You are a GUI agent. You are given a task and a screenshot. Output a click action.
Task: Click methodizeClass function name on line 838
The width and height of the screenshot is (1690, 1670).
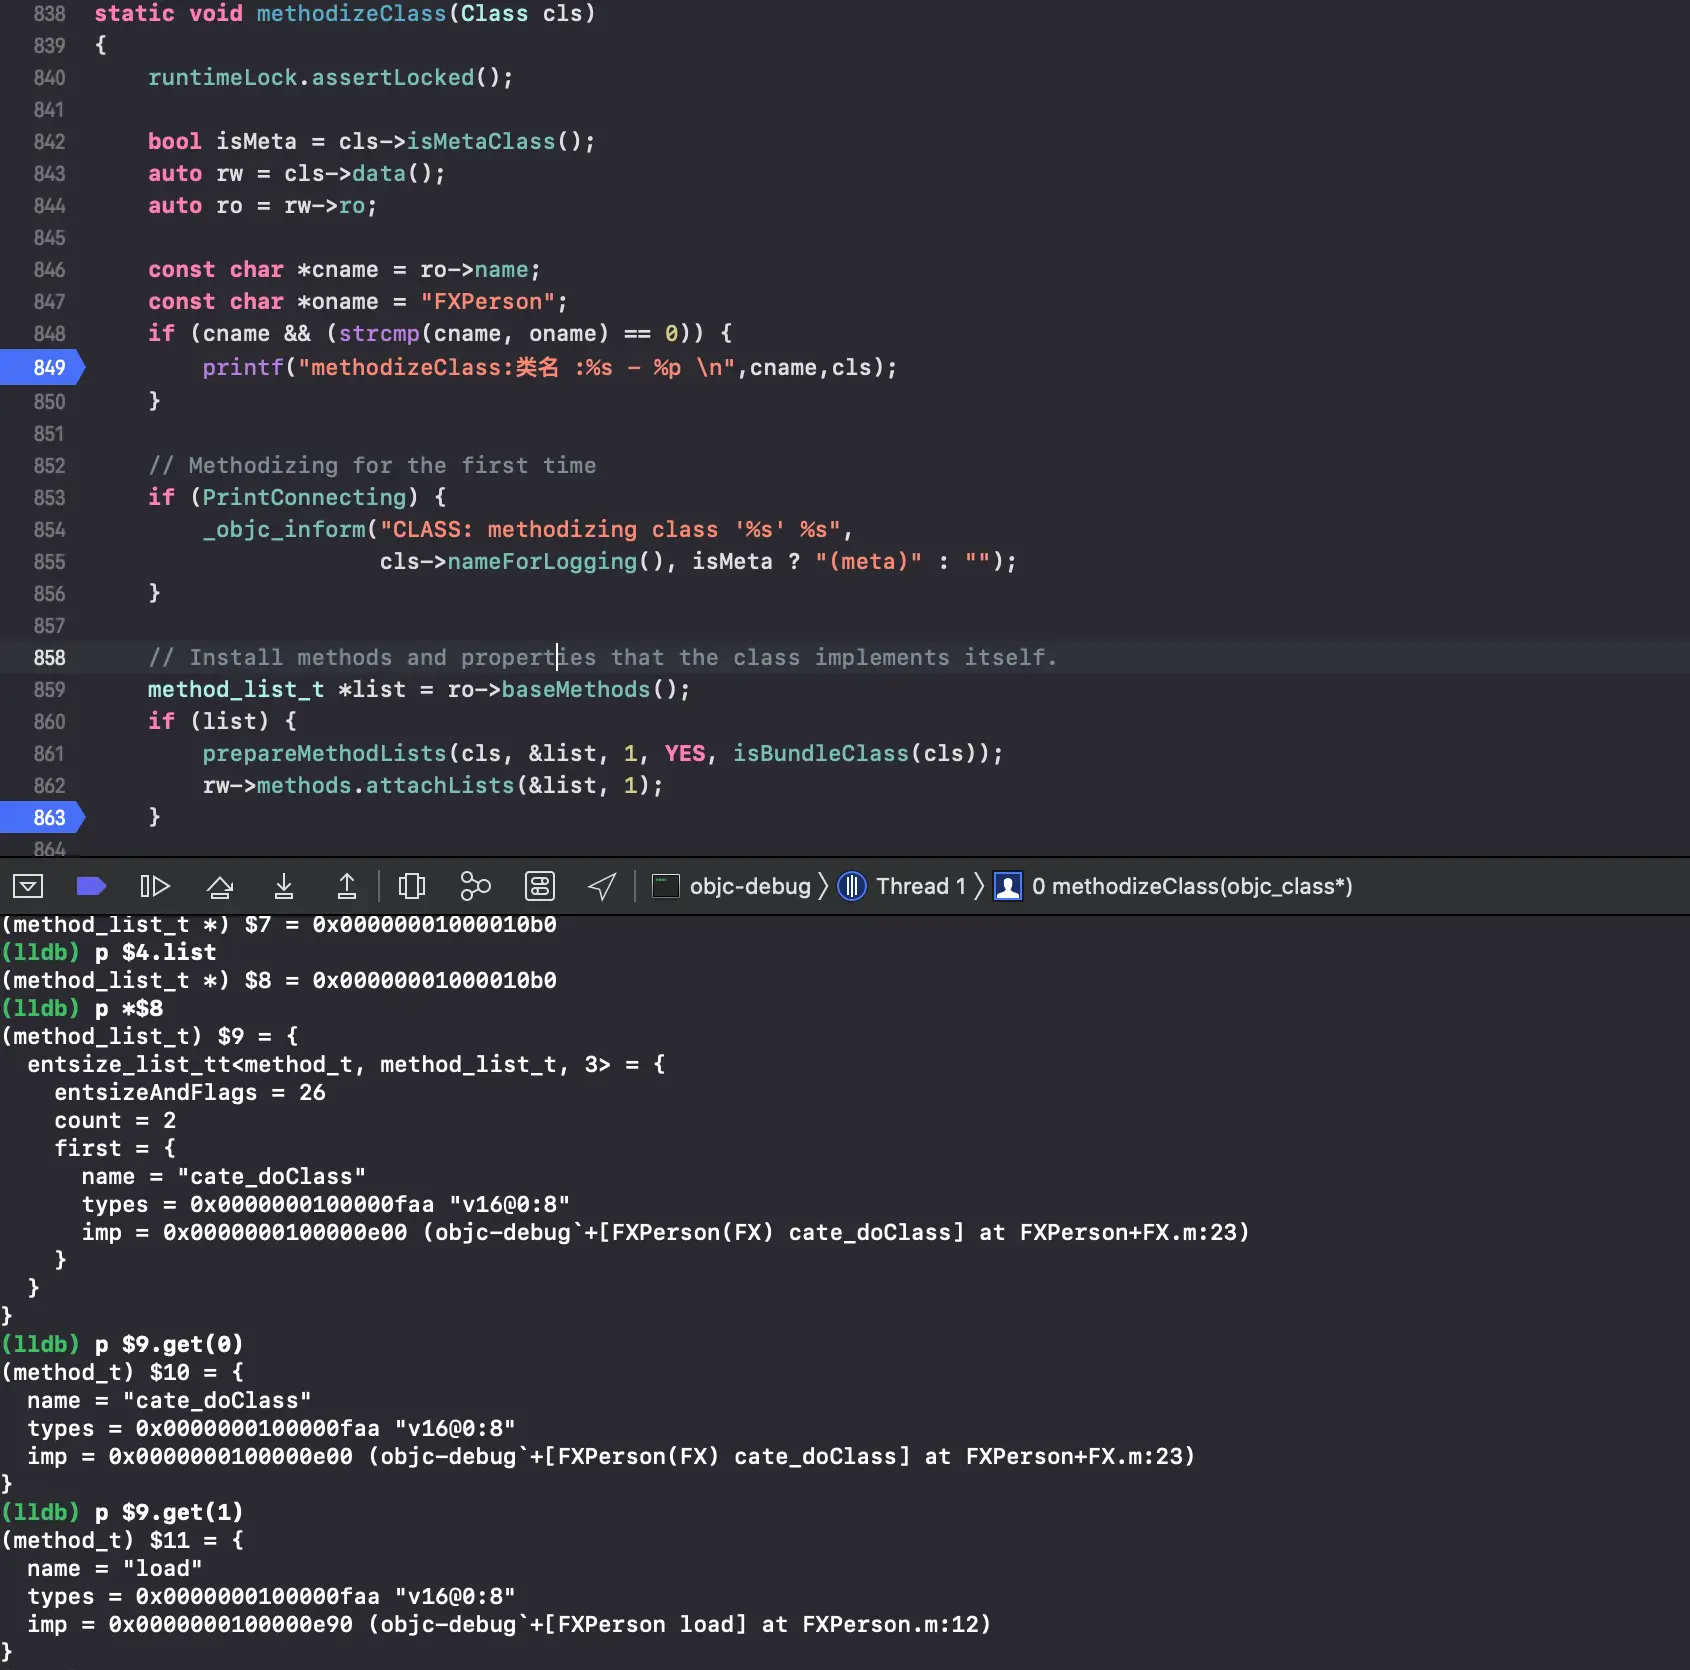click(351, 13)
